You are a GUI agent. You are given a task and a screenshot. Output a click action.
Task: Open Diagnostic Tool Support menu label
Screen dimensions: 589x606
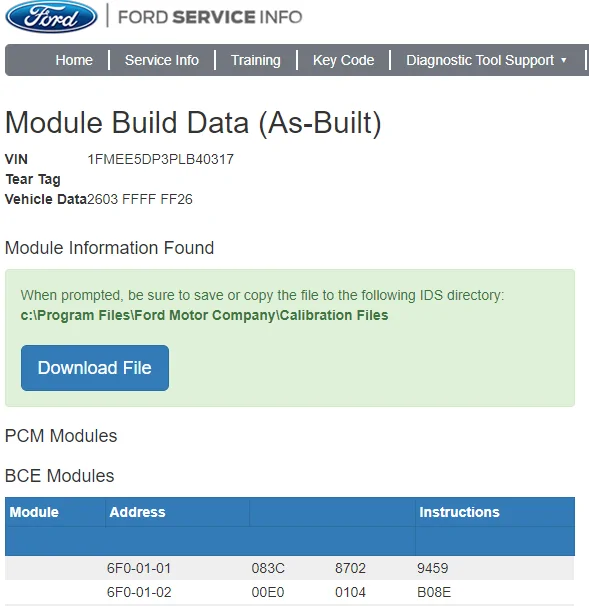tap(480, 60)
